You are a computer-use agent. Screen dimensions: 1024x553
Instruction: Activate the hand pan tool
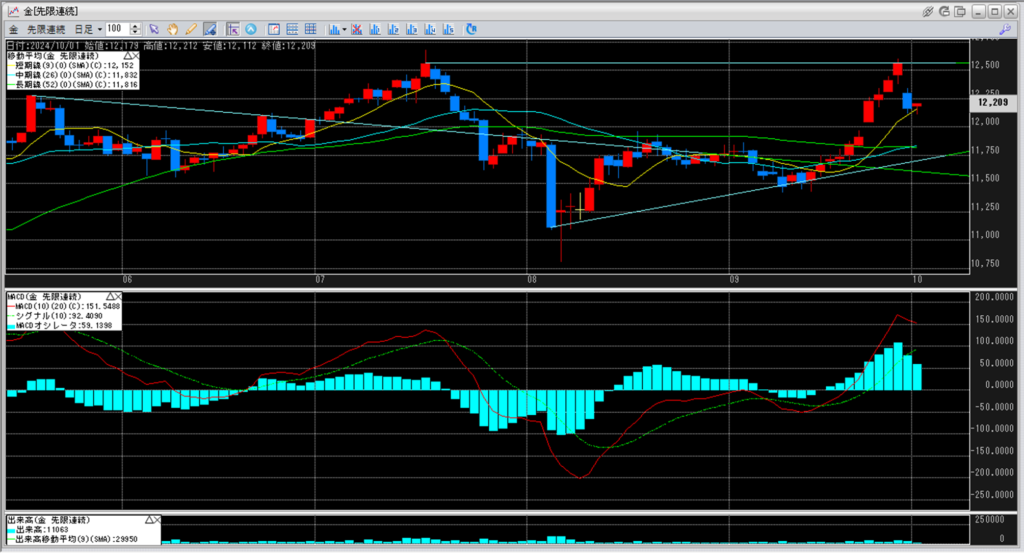click(x=172, y=29)
